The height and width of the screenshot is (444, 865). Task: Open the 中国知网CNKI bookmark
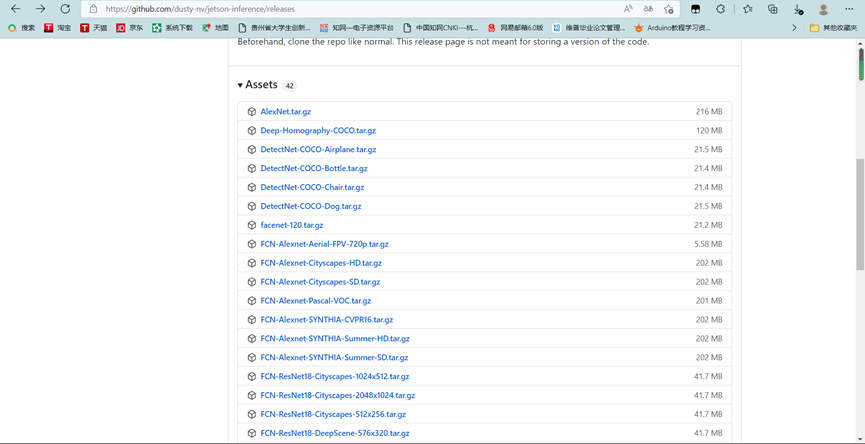pos(441,28)
